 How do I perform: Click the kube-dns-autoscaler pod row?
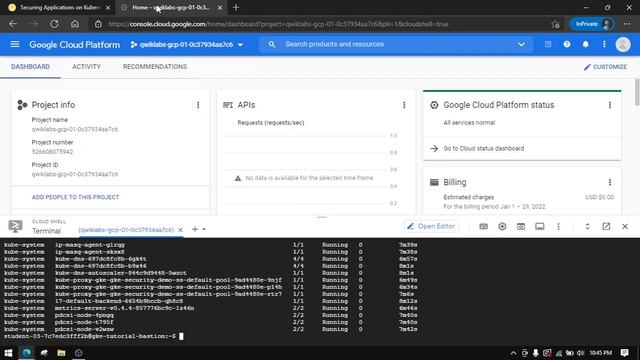tap(211, 273)
